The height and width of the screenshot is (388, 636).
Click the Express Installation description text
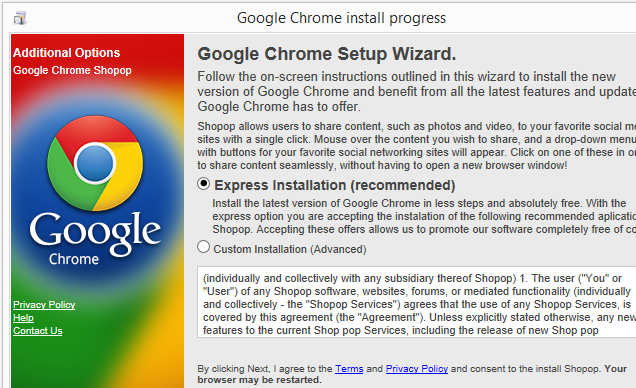tap(424, 216)
